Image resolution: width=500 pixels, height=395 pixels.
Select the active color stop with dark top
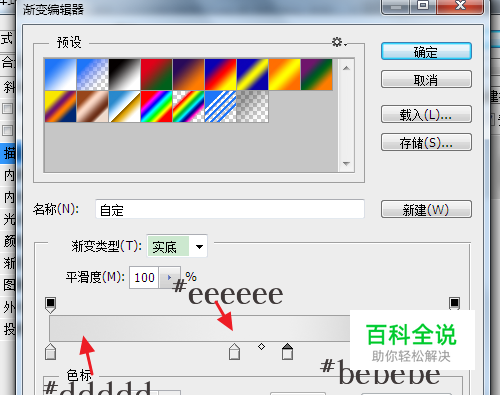[287, 352]
